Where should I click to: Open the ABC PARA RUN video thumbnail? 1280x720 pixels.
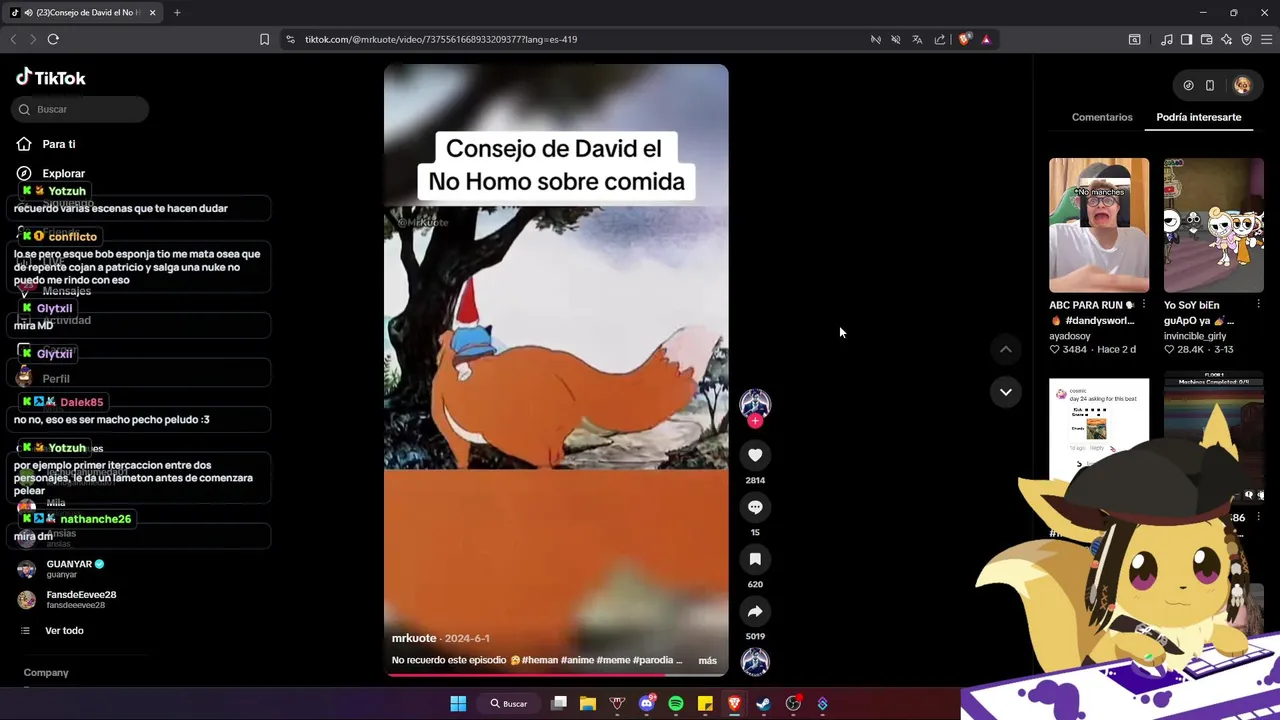click(x=1099, y=225)
